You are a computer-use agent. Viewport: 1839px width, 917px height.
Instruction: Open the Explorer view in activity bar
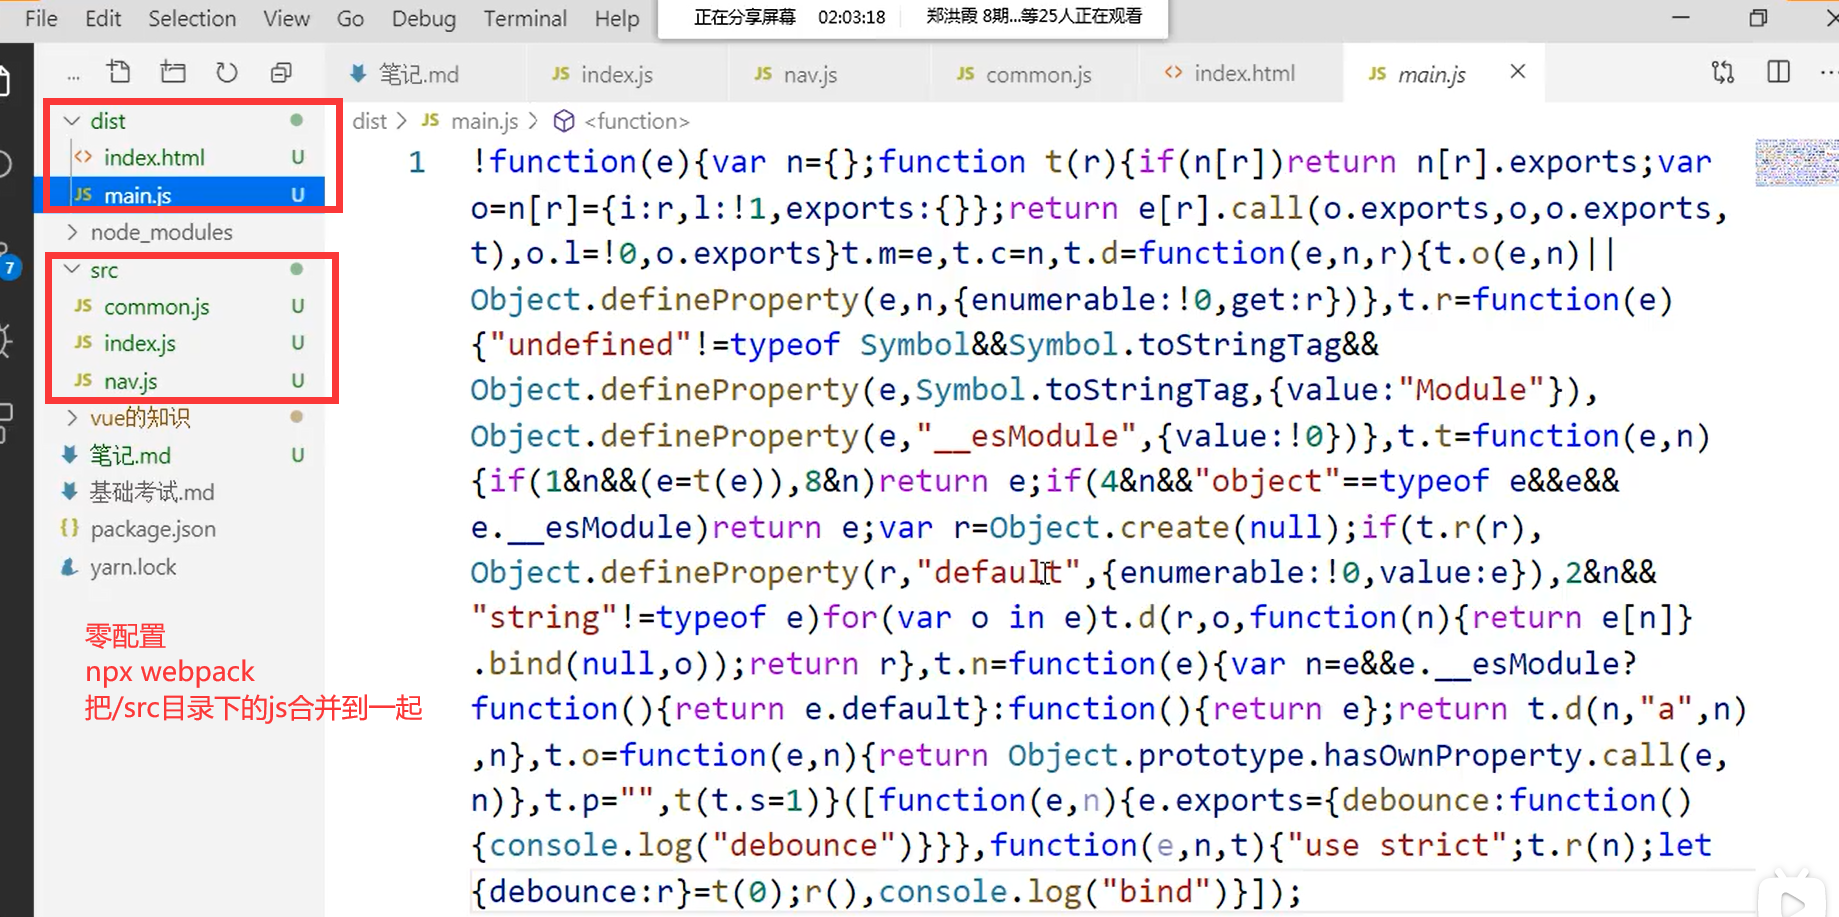[x=5, y=82]
